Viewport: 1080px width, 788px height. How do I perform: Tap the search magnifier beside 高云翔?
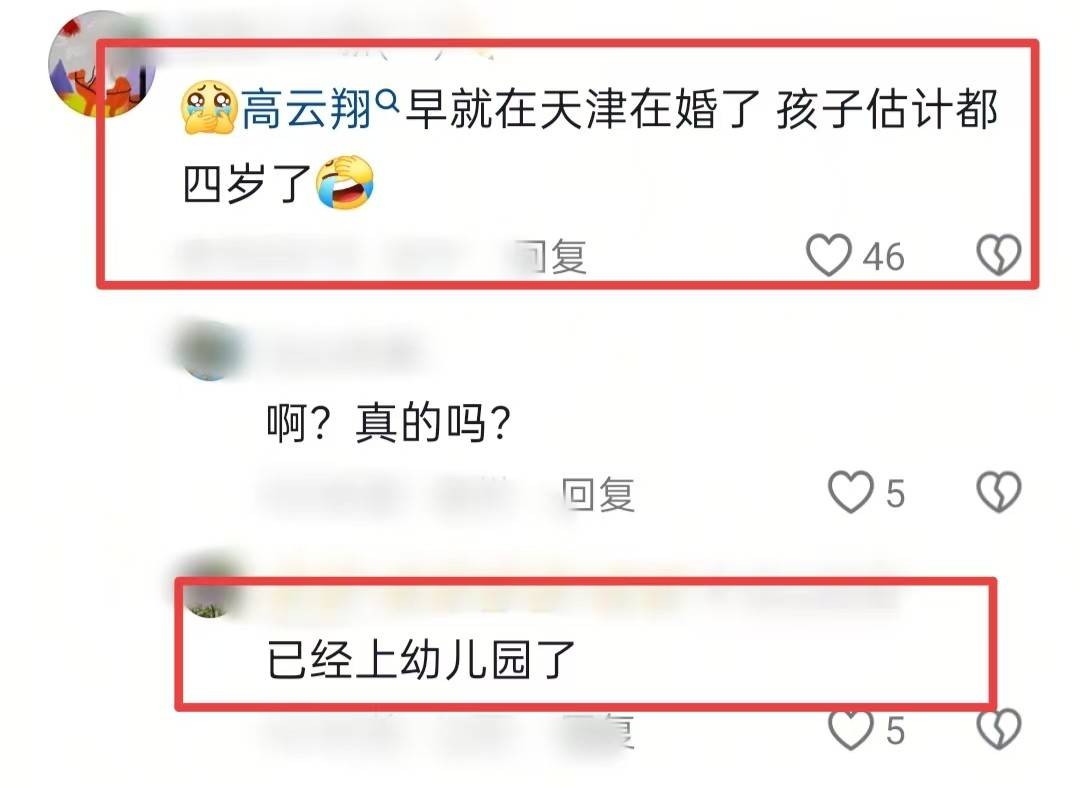388,101
